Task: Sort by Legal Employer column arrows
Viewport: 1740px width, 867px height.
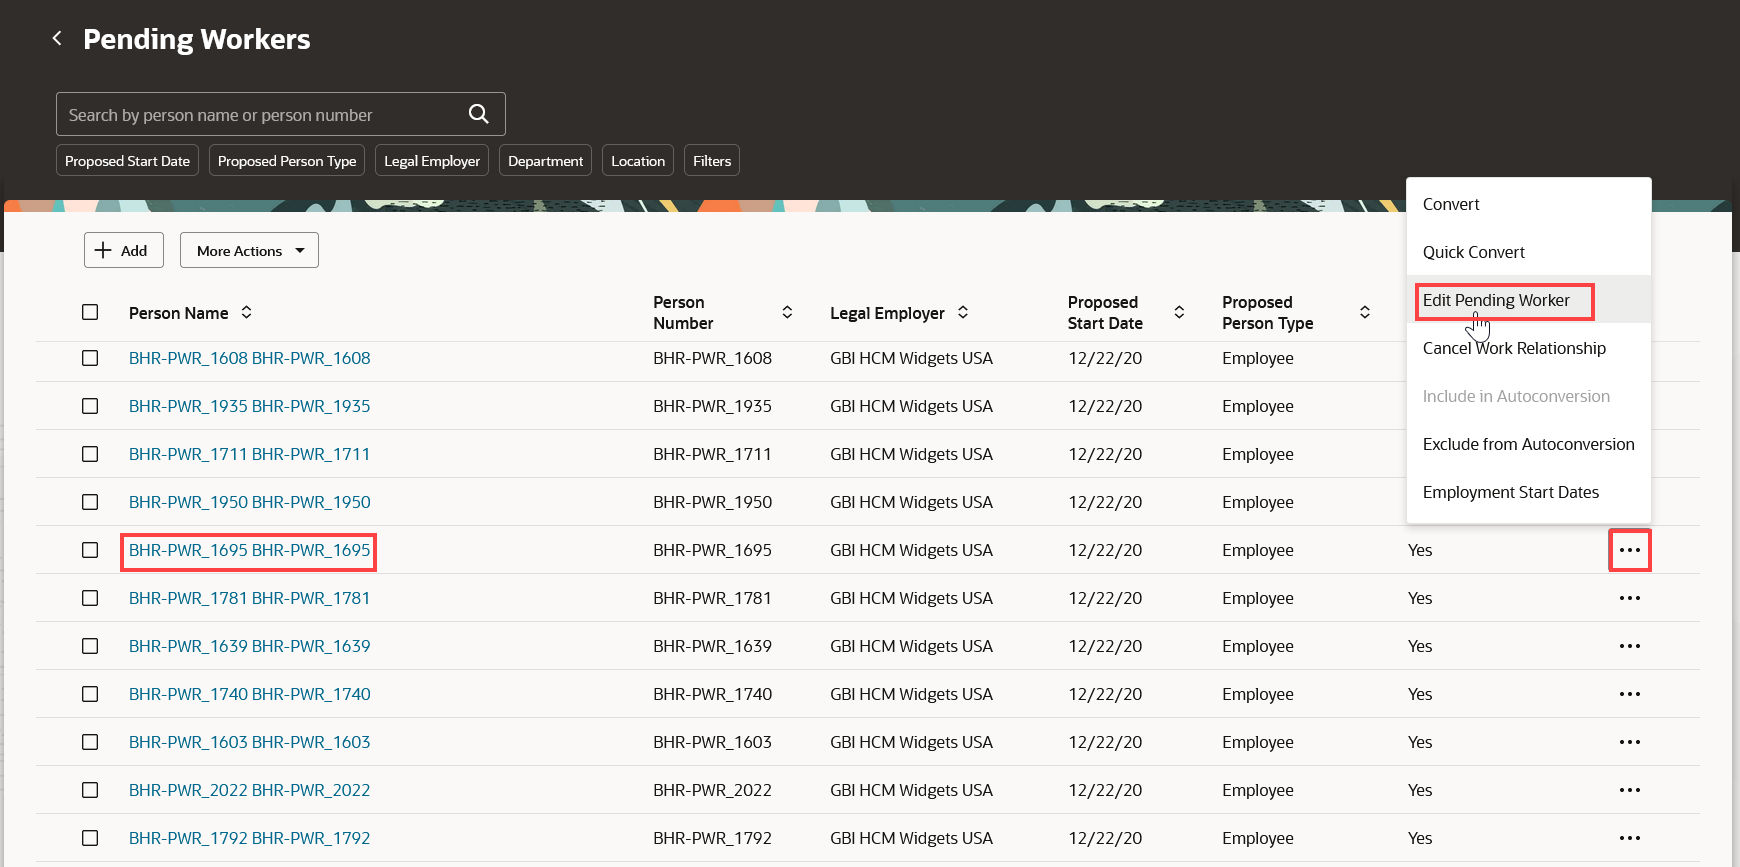Action: coord(963,312)
